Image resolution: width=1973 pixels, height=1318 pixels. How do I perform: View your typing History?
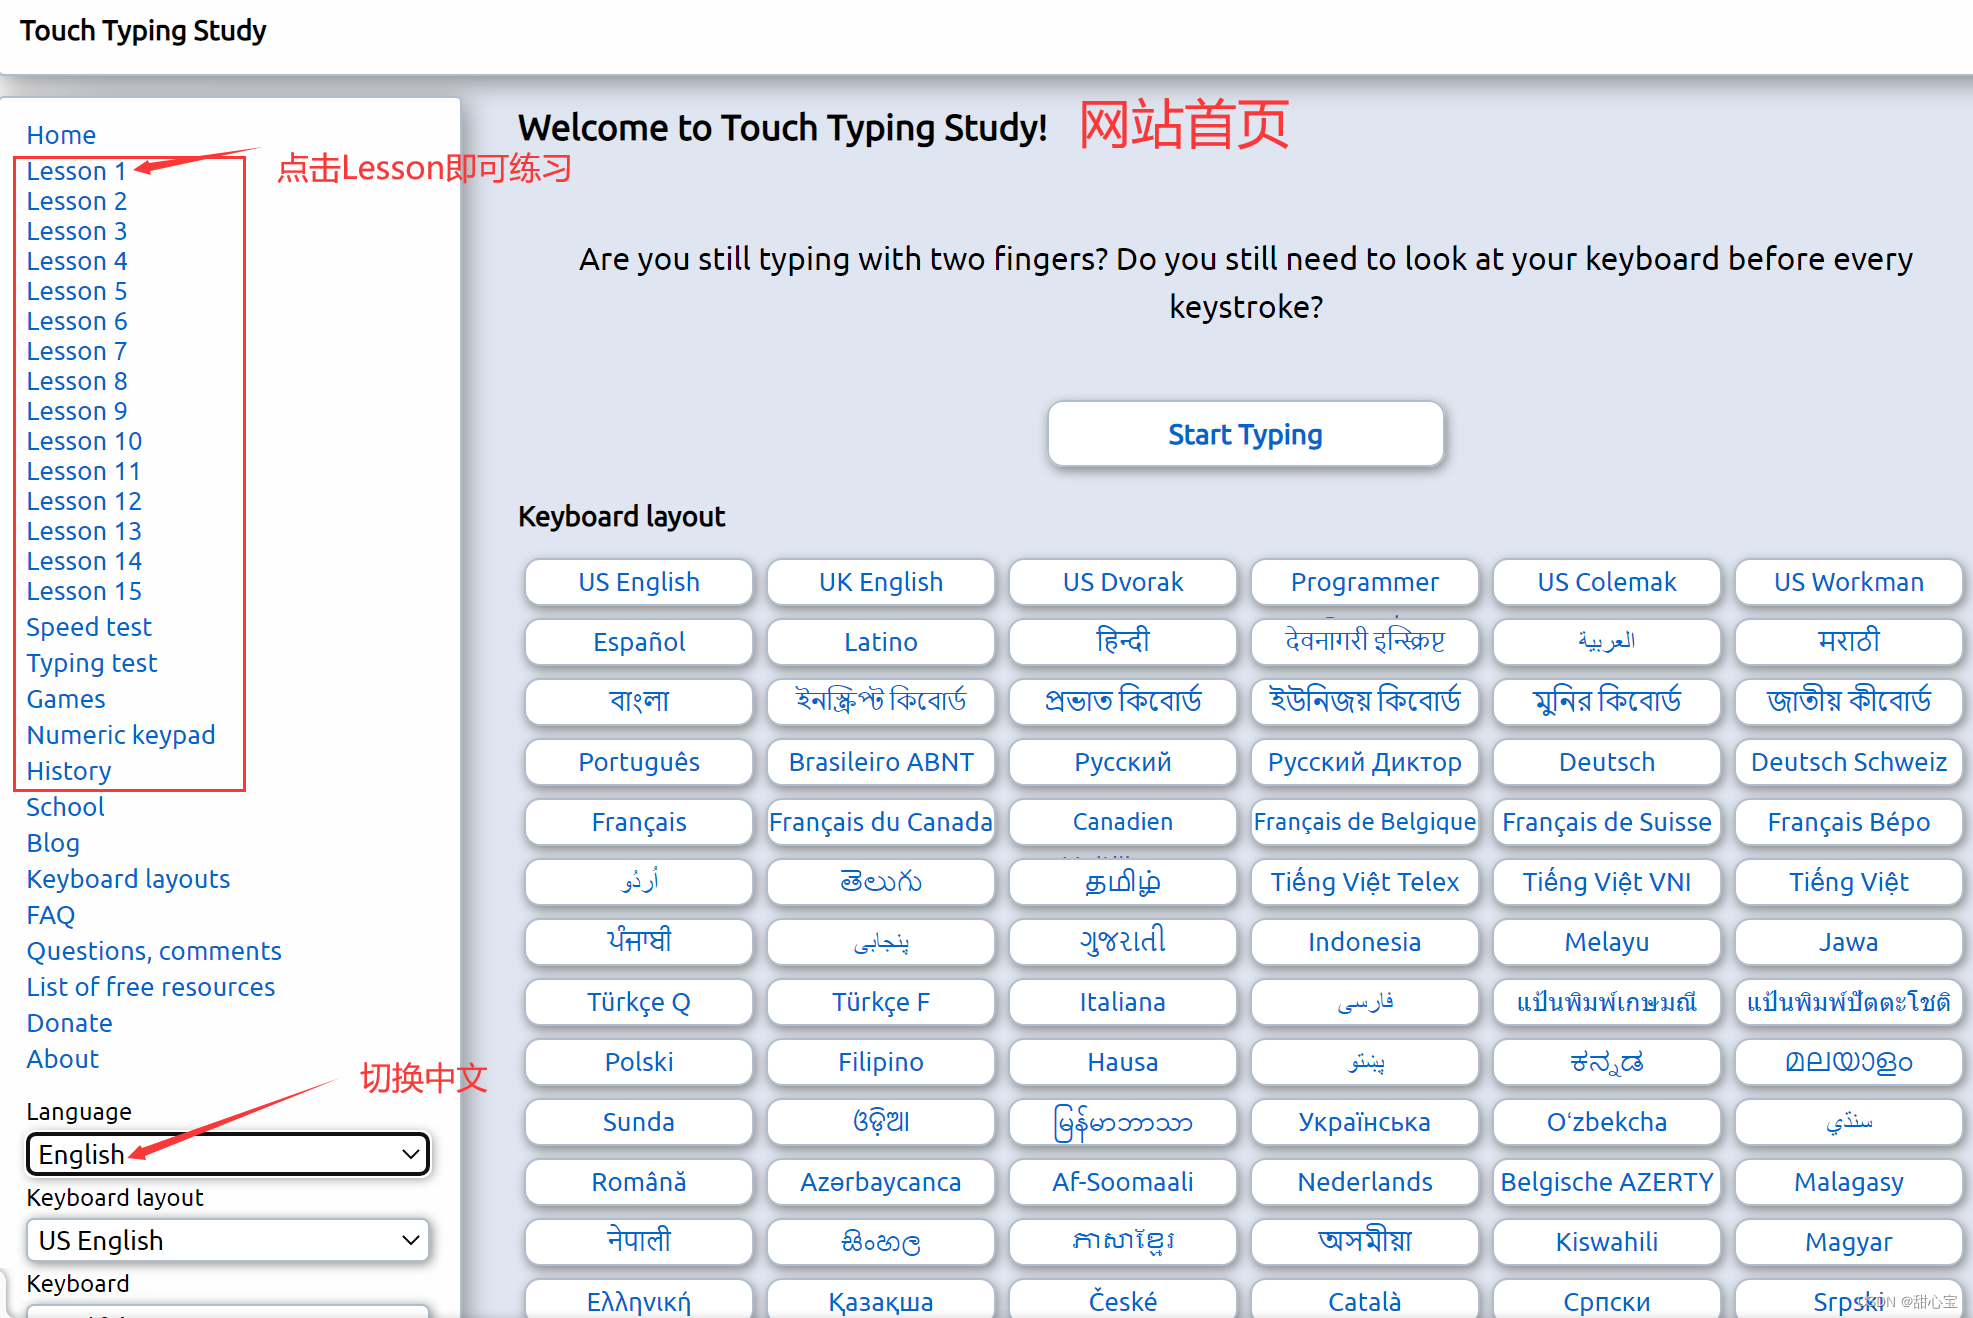pyautogui.click(x=68, y=771)
